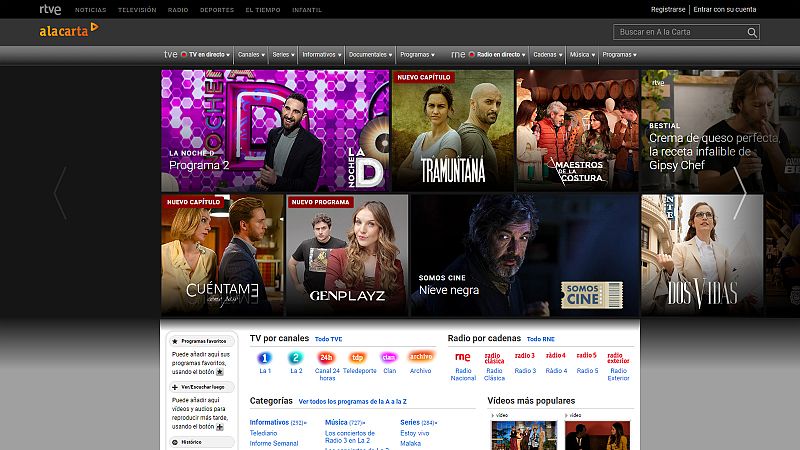
Task: Expand tve Programas dropdown
Action: click(417, 55)
